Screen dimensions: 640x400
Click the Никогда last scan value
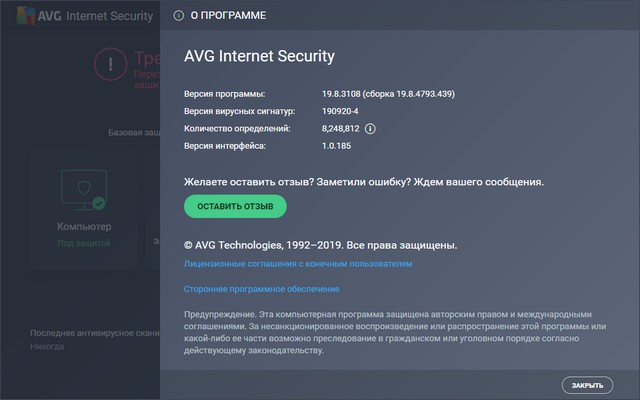tap(47, 347)
